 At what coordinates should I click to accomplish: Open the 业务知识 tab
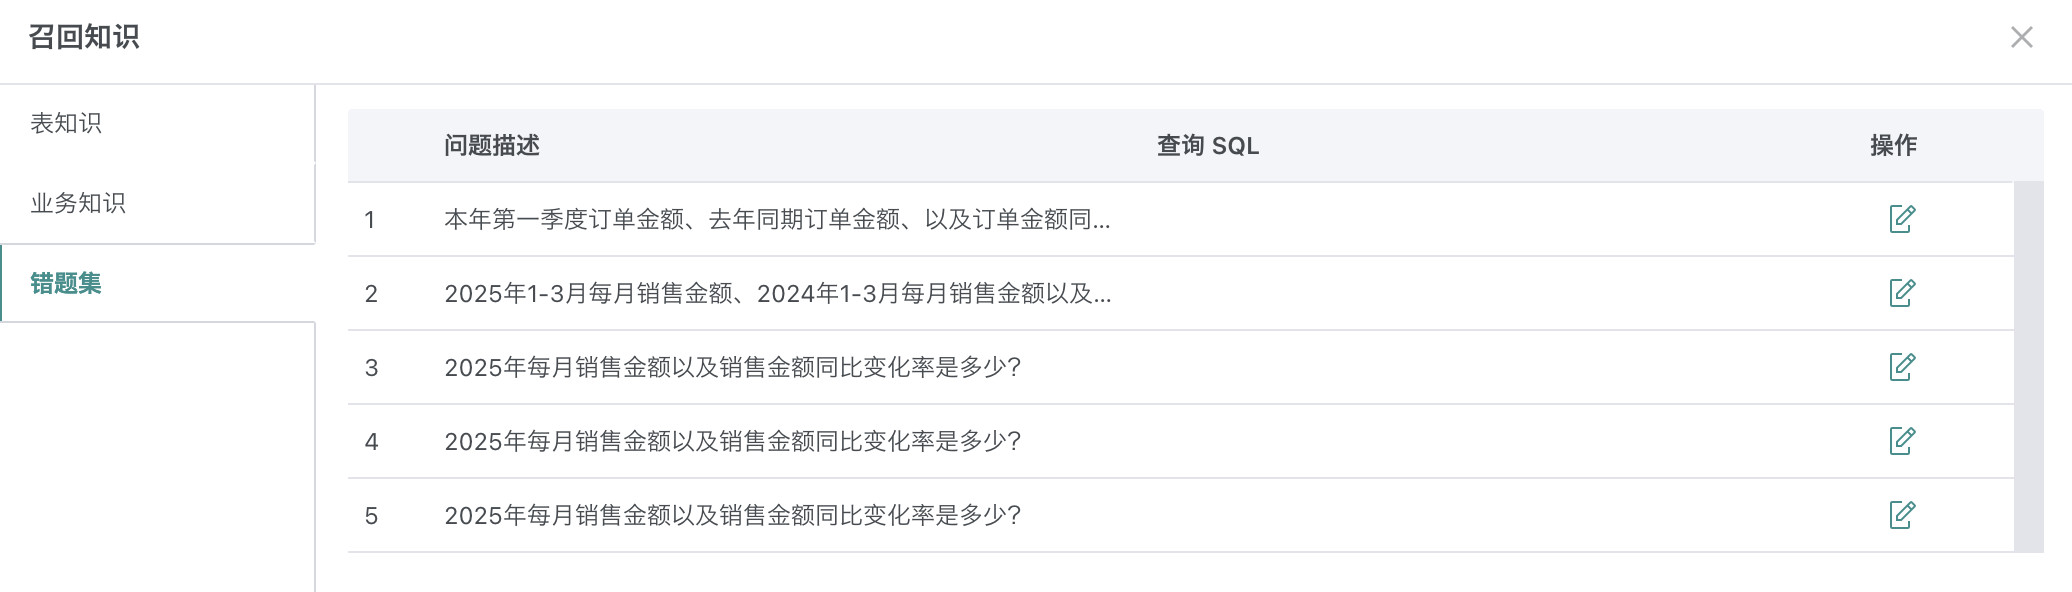click(x=78, y=203)
